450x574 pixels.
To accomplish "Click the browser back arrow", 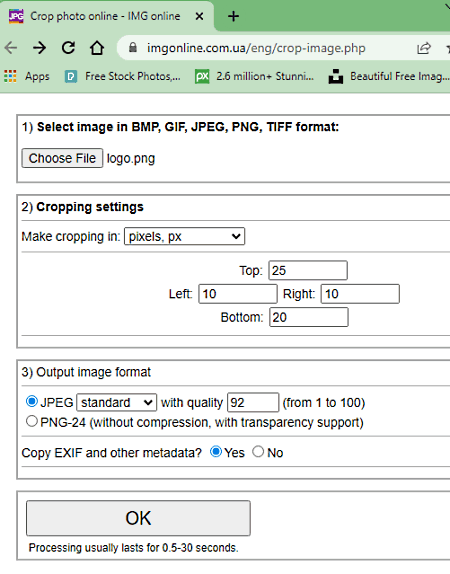I will 11,48.
